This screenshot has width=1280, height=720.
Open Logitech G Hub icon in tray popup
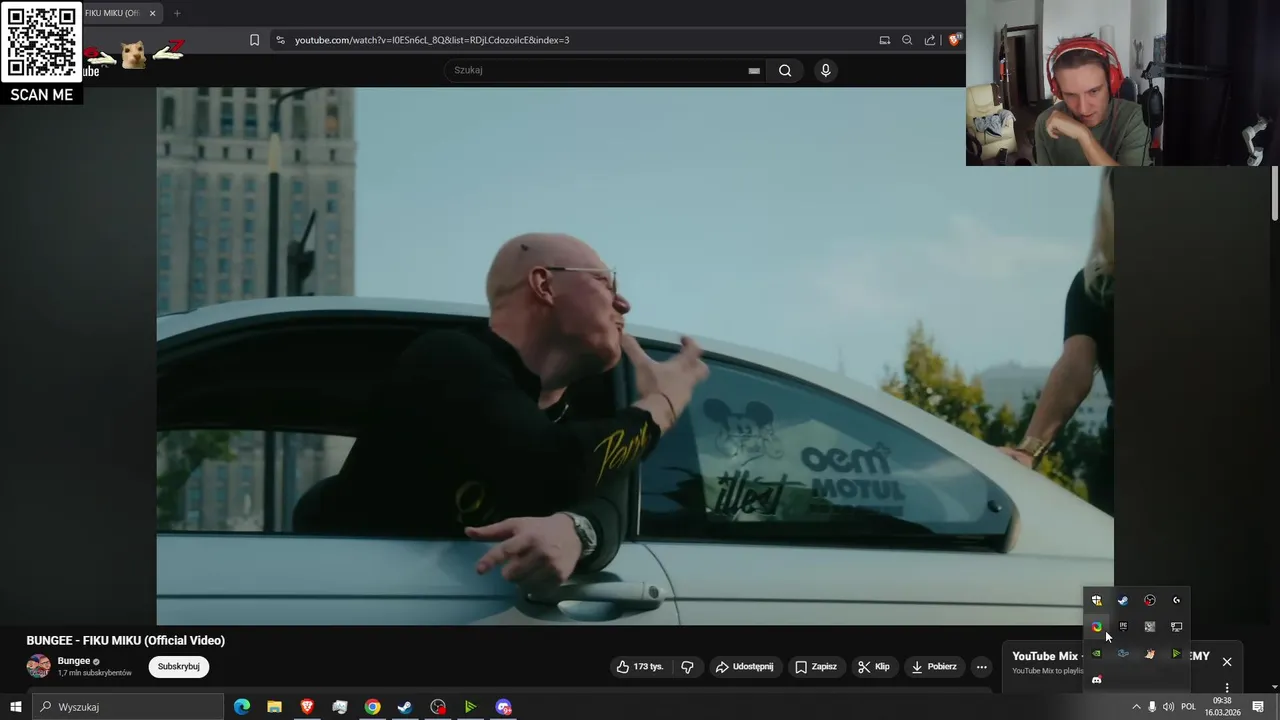click(1176, 600)
